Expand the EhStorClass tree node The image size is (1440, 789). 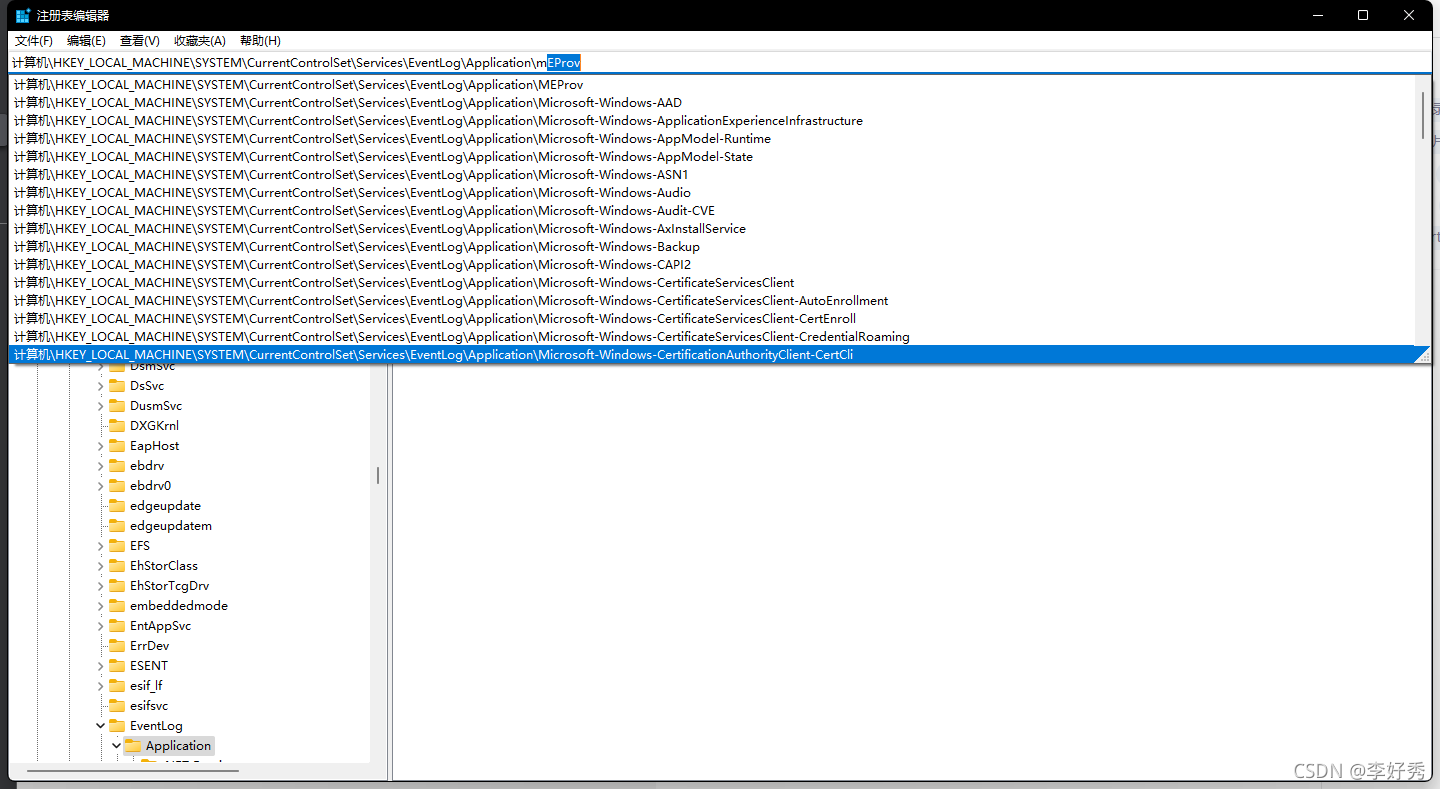pos(100,566)
